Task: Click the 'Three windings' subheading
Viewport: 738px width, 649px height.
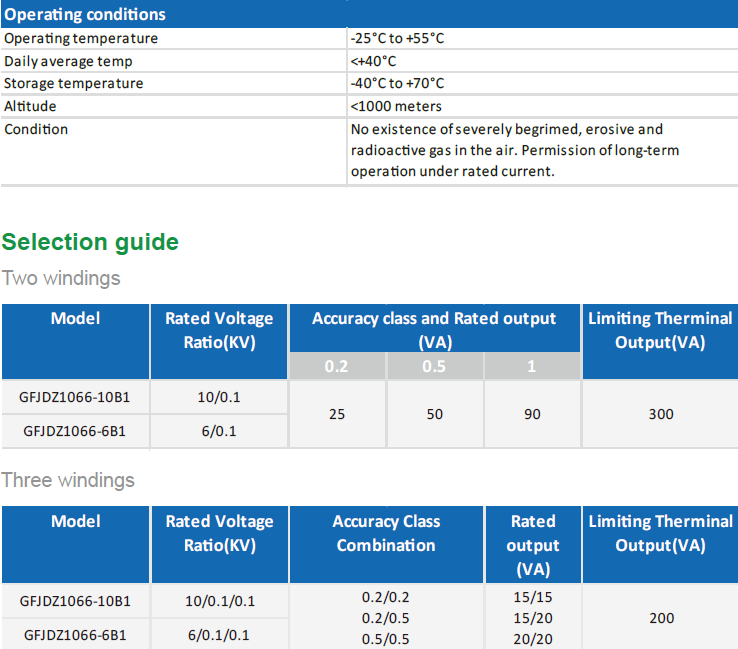Action: 68,480
